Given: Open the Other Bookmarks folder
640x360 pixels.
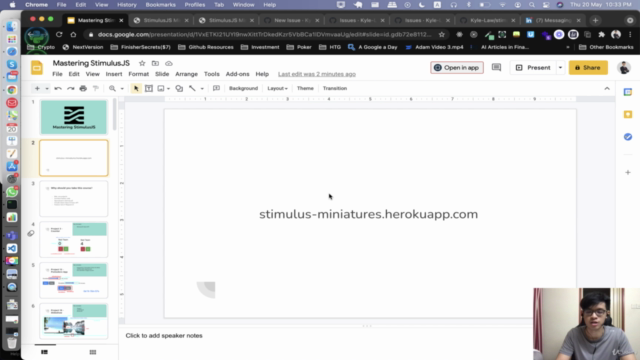Looking at the screenshot, I should point(606,47).
